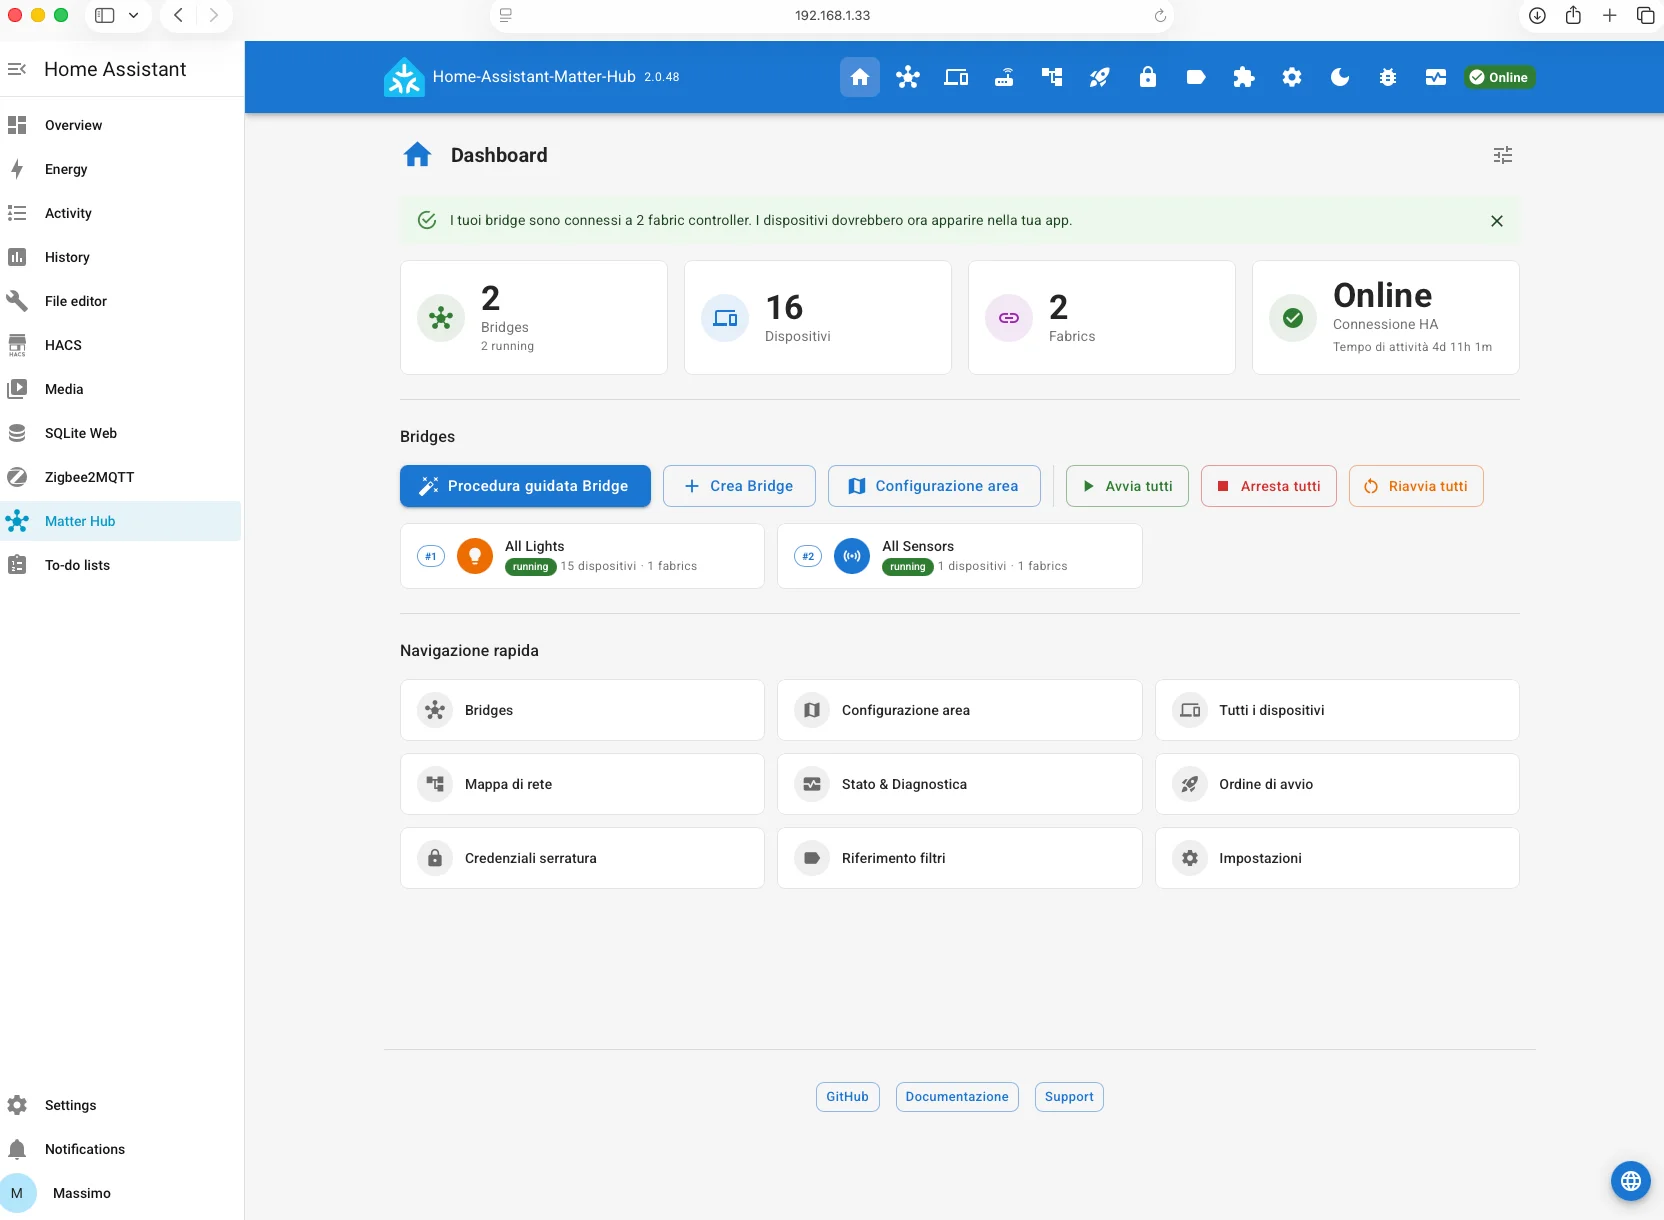Viewport: 1664px width, 1220px height.
Task: Open Notifications in the sidebar
Action: pos(121,1149)
